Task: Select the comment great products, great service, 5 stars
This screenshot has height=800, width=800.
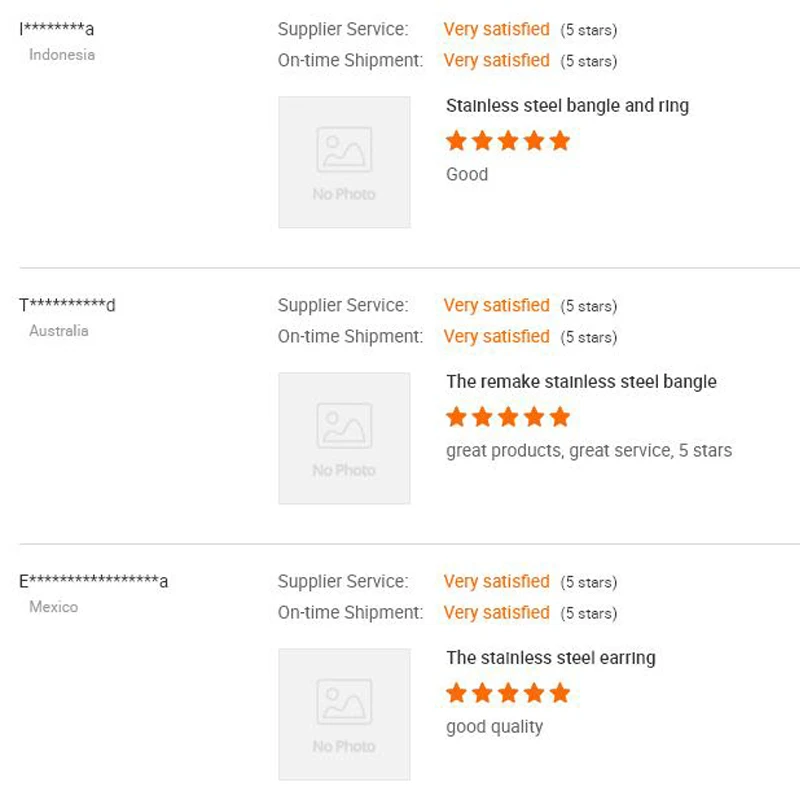Action: pos(589,451)
